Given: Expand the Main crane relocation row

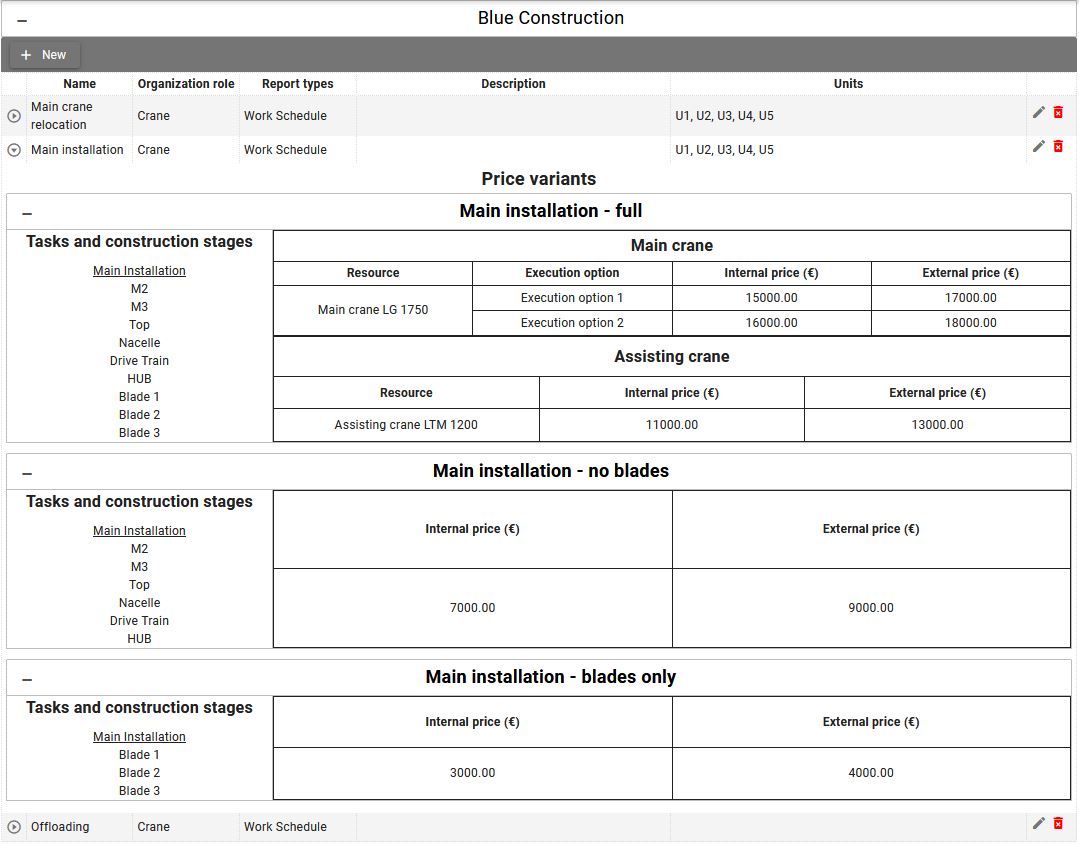Looking at the screenshot, I should coord(14,116).
